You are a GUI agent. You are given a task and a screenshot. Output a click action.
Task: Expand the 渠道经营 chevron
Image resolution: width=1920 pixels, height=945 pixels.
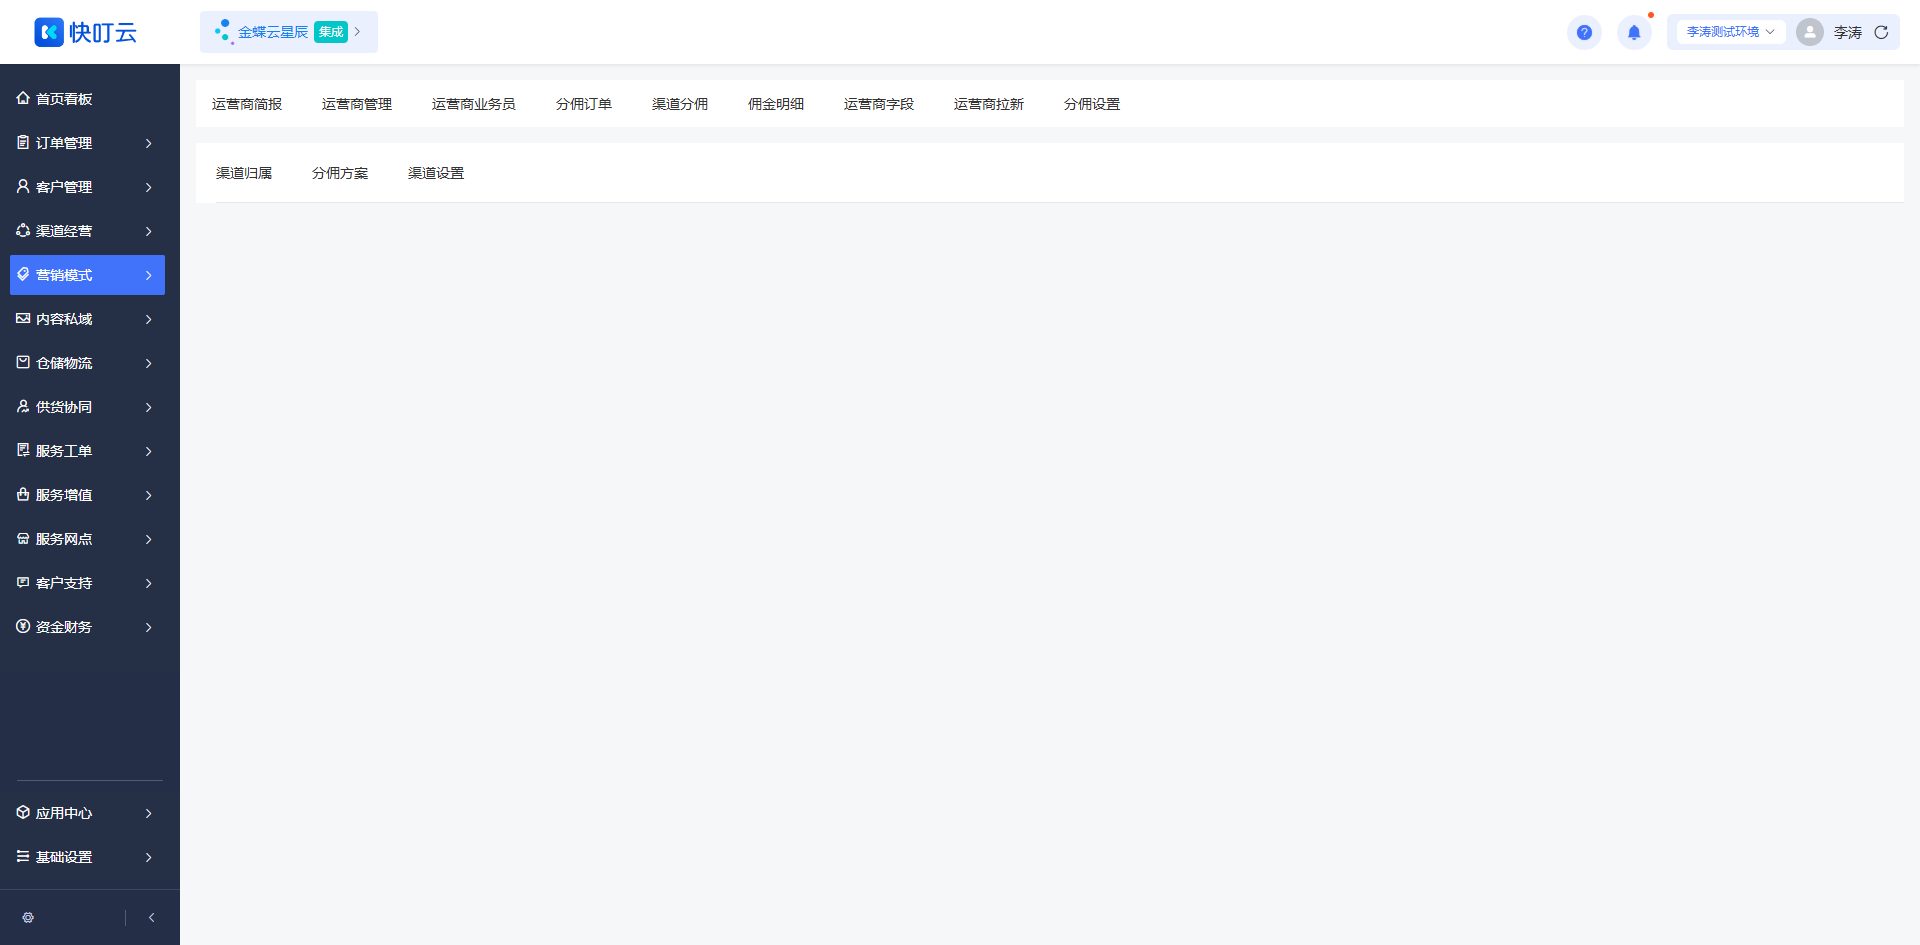[x=148, y=231]
